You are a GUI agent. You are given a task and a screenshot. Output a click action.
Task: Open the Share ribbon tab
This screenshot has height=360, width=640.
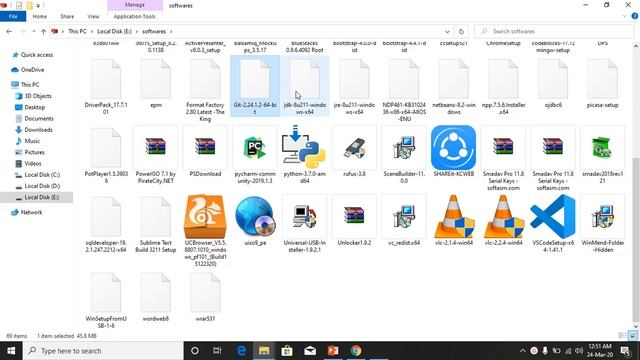pyautogui.click(x=67, y=16)
